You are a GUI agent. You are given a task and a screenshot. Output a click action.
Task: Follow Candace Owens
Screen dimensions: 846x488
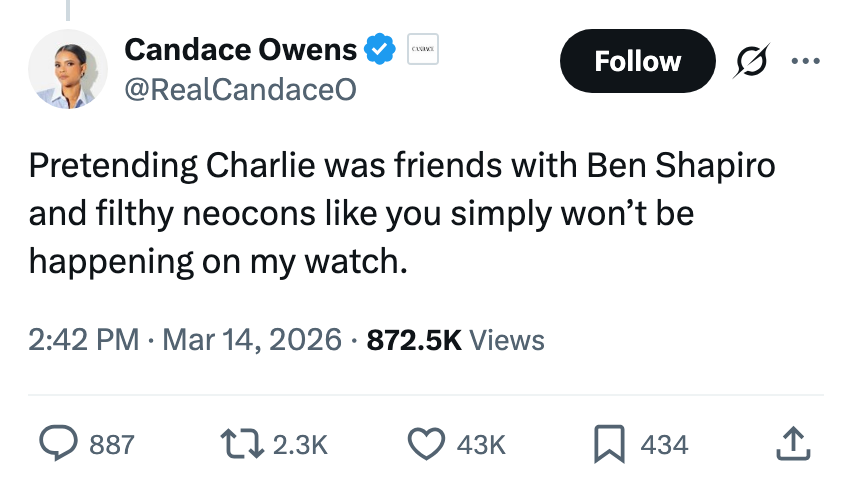coord(637,61)
